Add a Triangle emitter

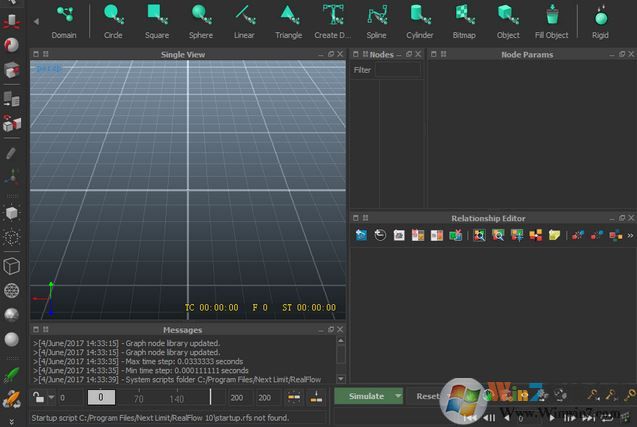288,15
